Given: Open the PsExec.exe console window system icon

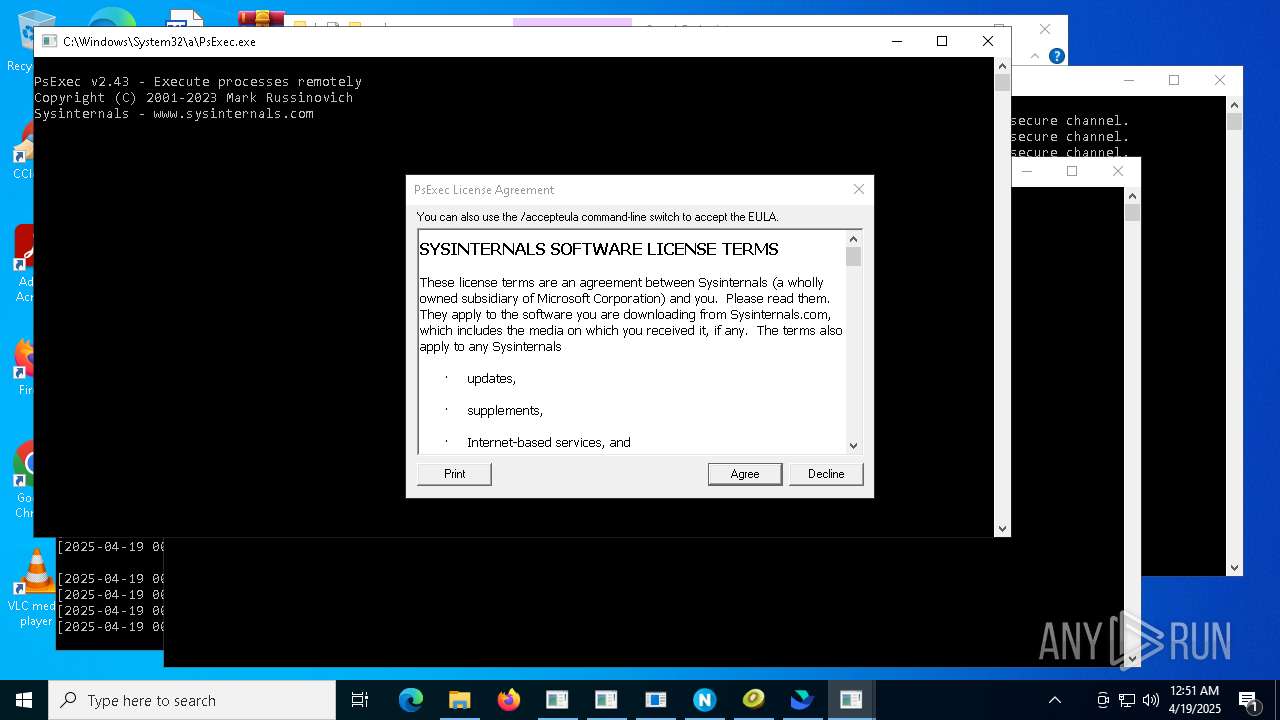Looking at the screenshot, I should coord(48,42).
